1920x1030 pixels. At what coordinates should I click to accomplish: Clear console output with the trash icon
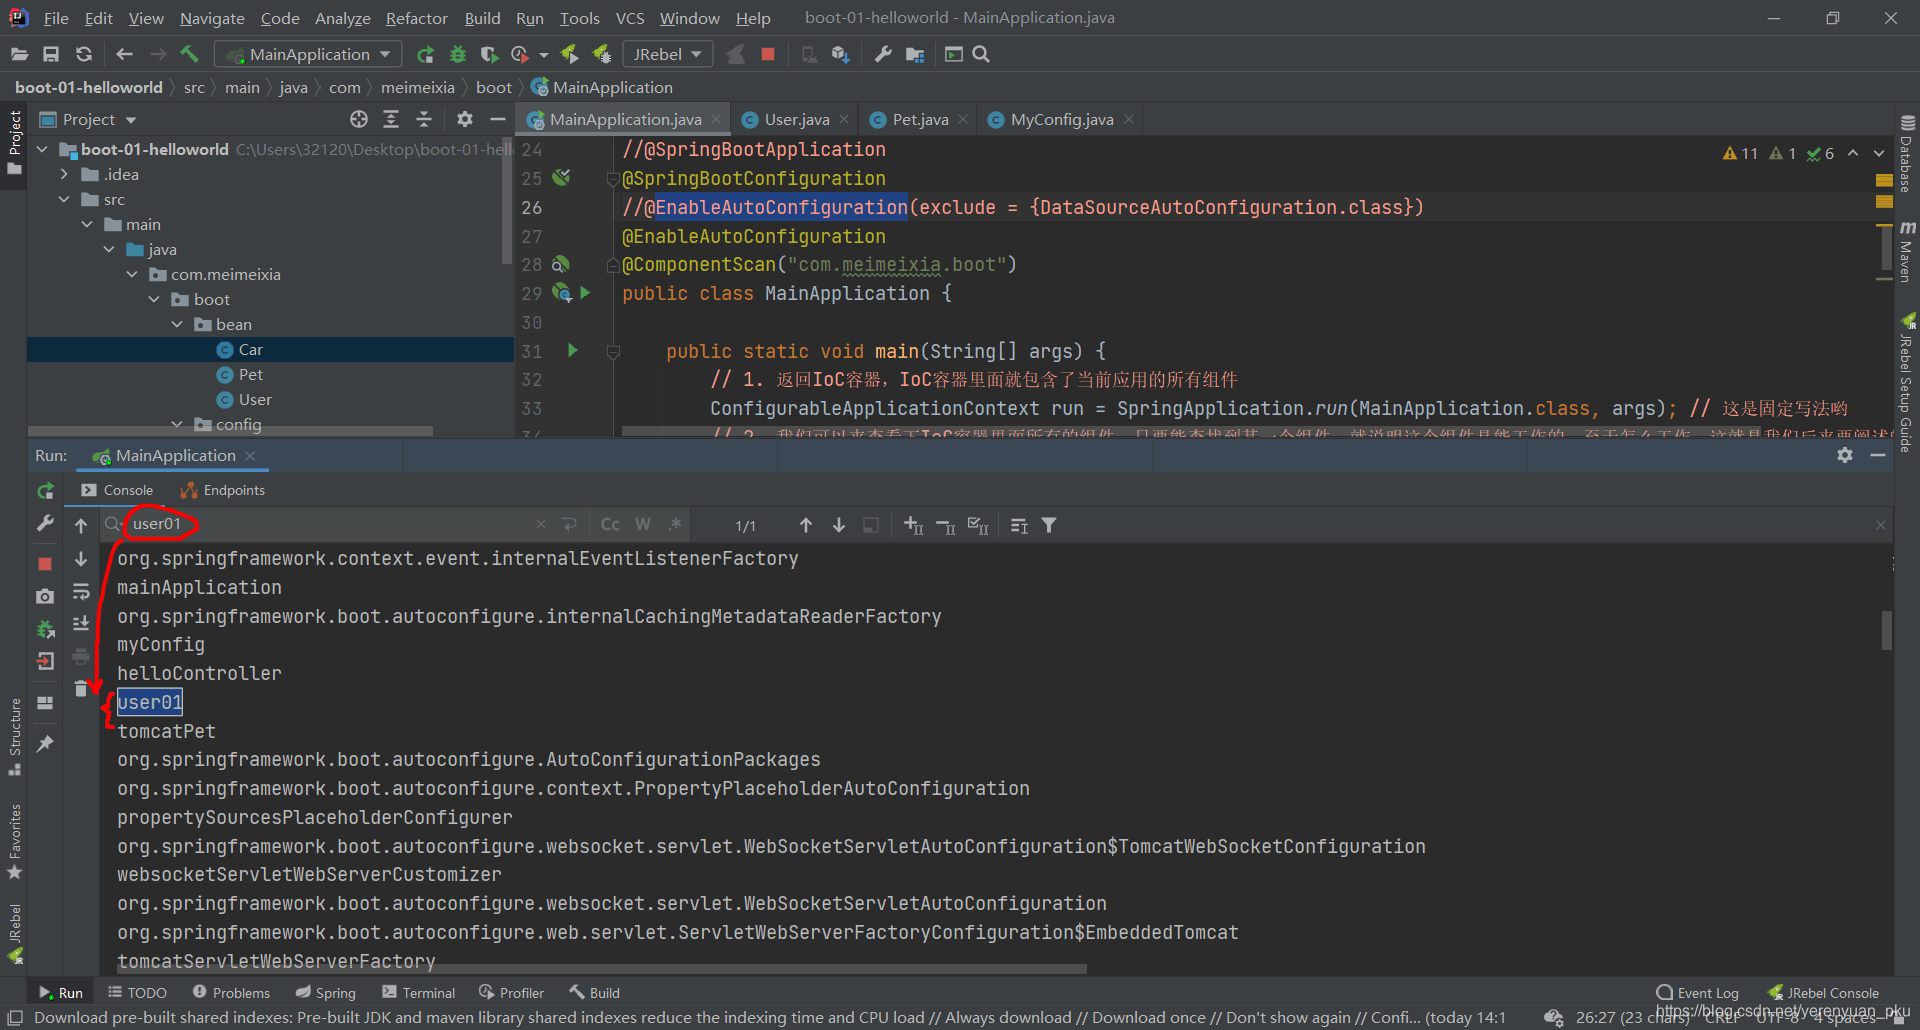(x=81, y=688)
